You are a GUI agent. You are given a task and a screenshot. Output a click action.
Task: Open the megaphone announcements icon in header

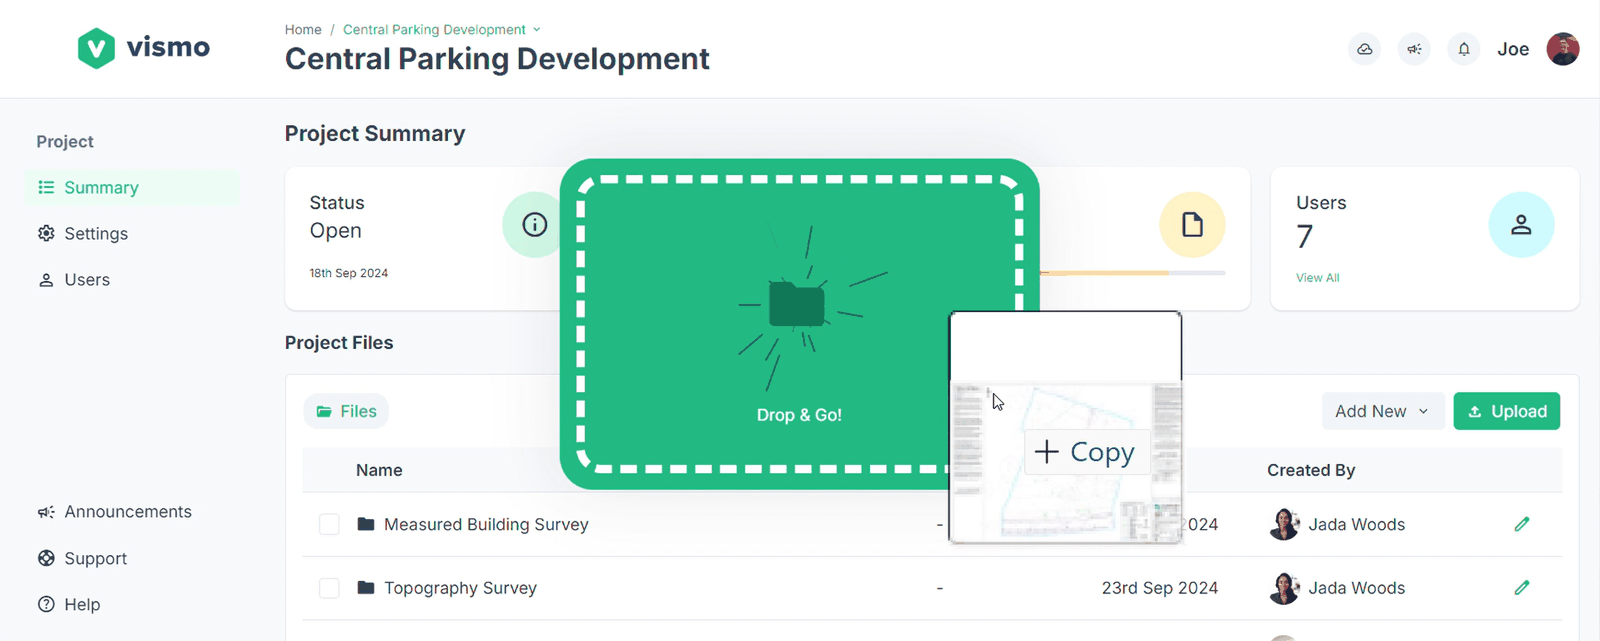pyautogui.click(x=1414, y=49)
